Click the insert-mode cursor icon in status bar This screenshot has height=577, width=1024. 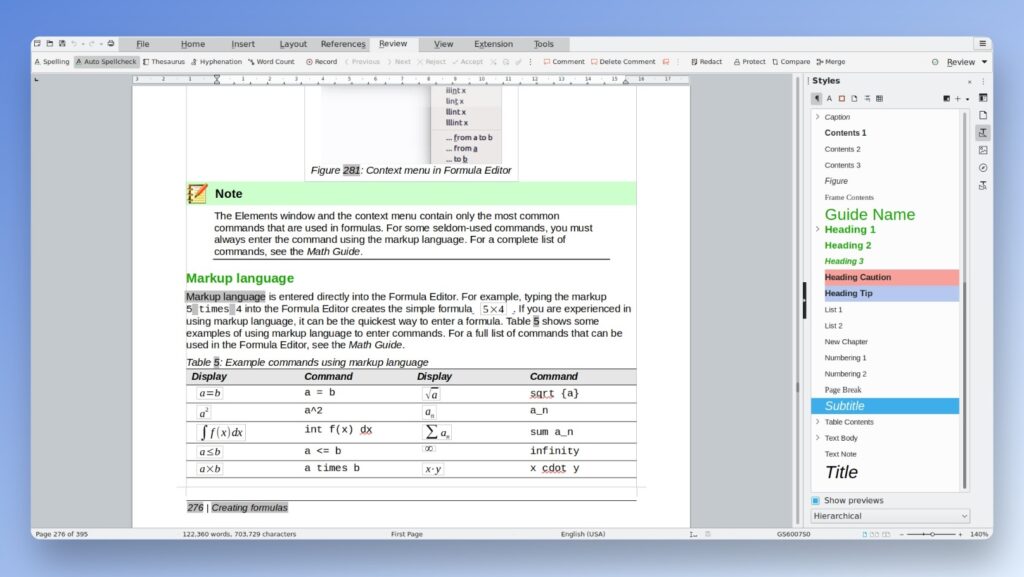pyautogui.click(x=694, y=534)
